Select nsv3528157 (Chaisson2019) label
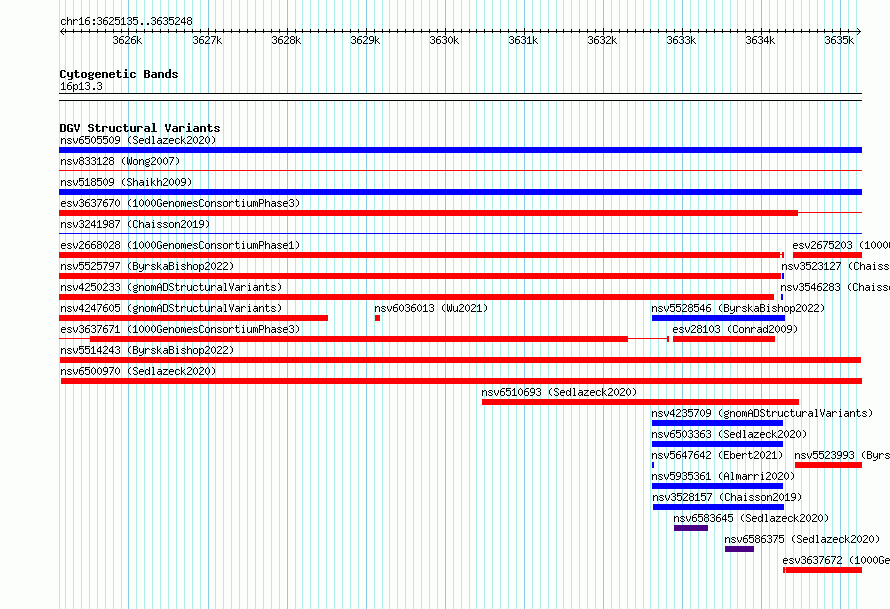Image resolution: width=890 pixels, height=609 pixels. coord(727,497)
